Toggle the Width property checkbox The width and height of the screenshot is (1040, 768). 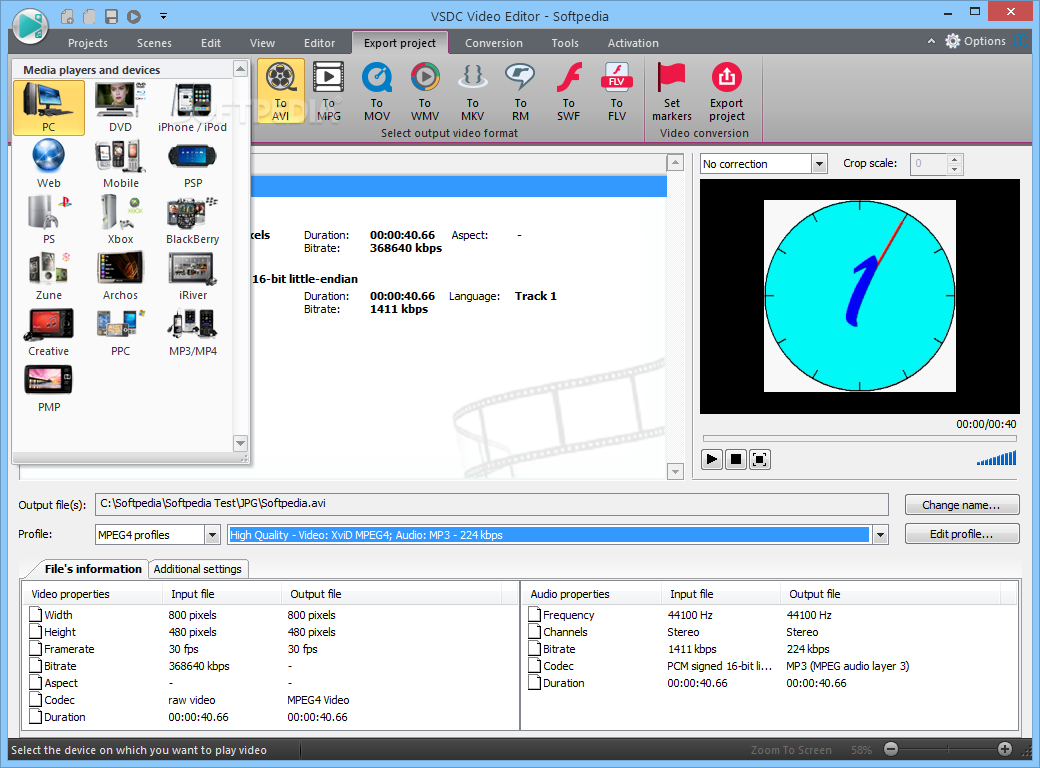[35, 615]
